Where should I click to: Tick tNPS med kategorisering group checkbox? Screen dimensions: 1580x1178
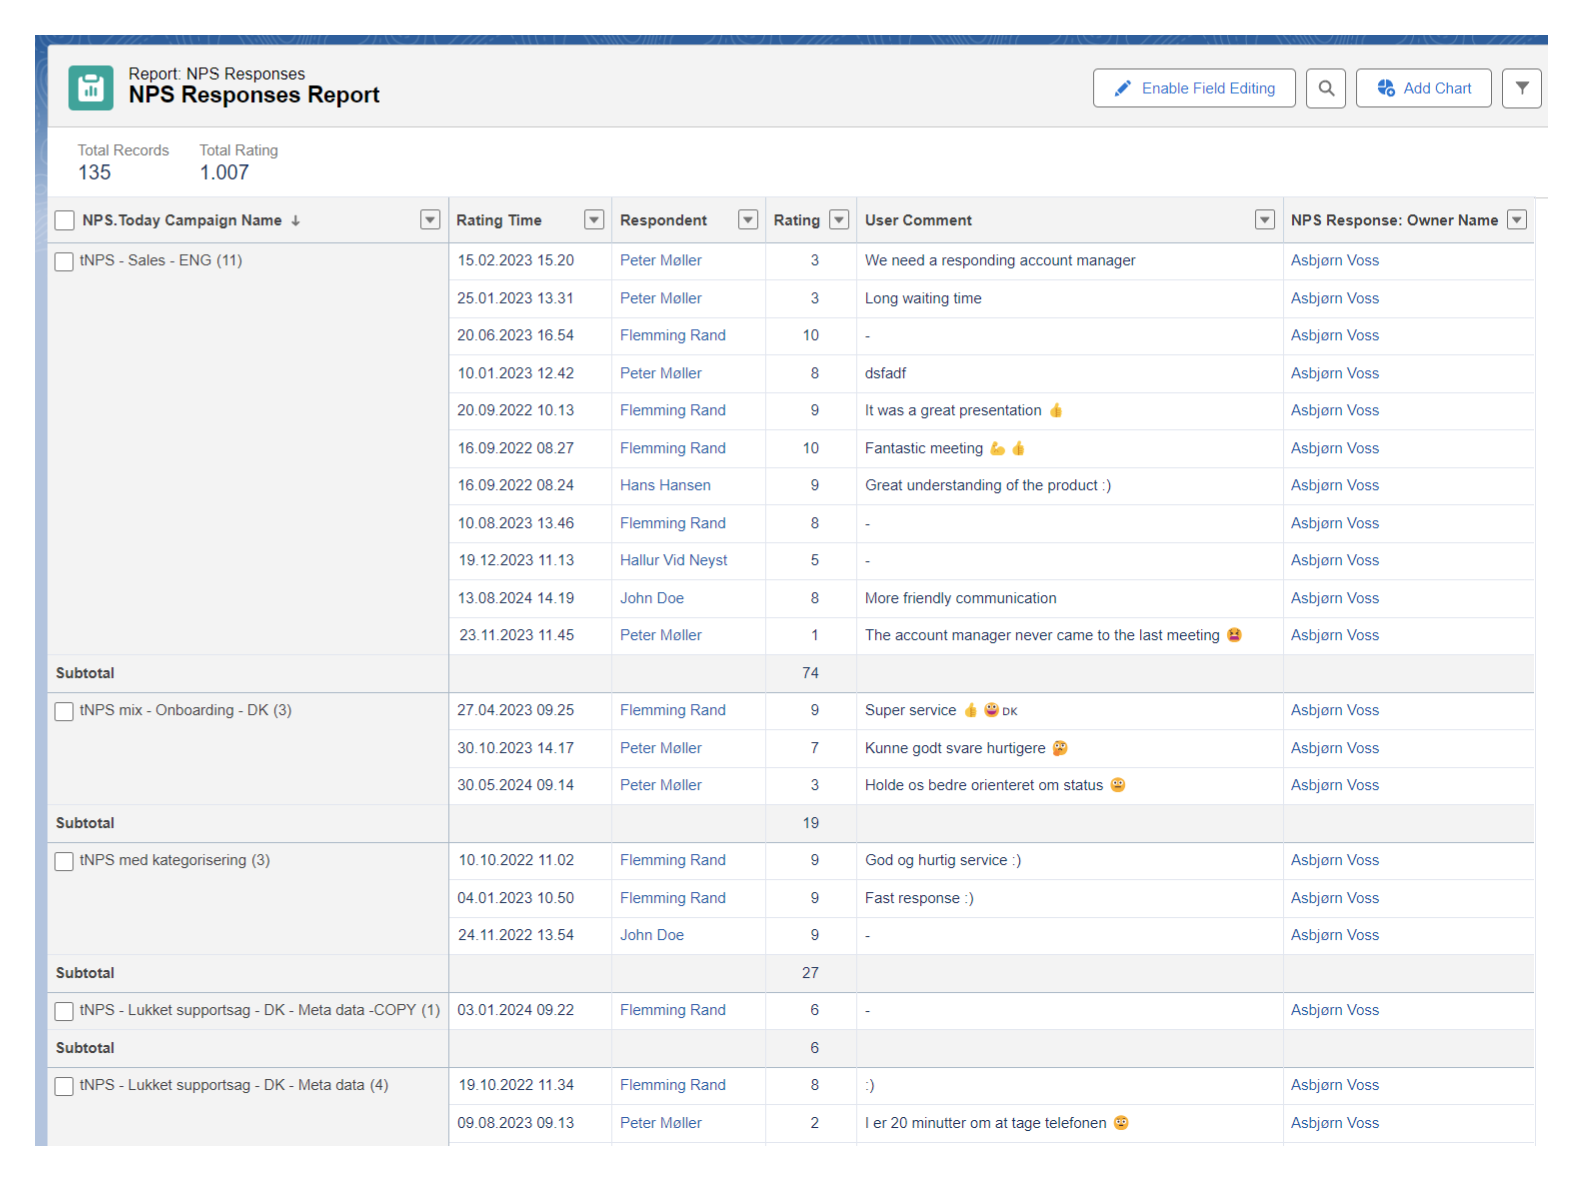(x=64, y=862)
